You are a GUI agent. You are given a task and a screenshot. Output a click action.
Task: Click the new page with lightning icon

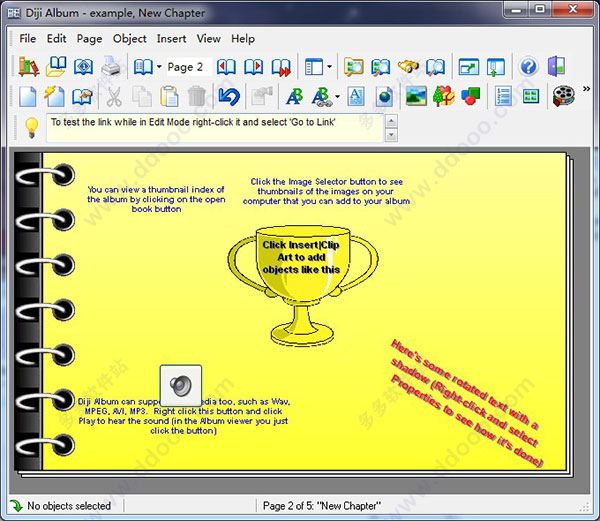[55, 96]
